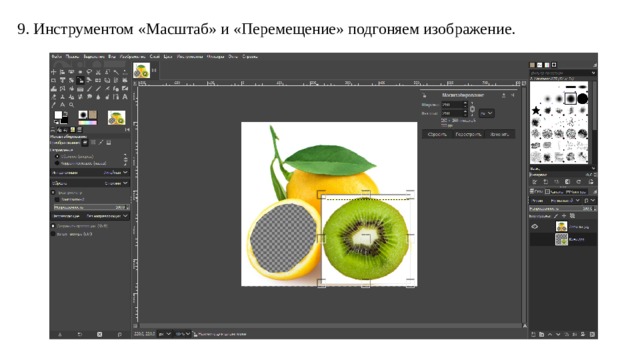Click the delete layer icon below layers
640x360 pixels.
591,334
